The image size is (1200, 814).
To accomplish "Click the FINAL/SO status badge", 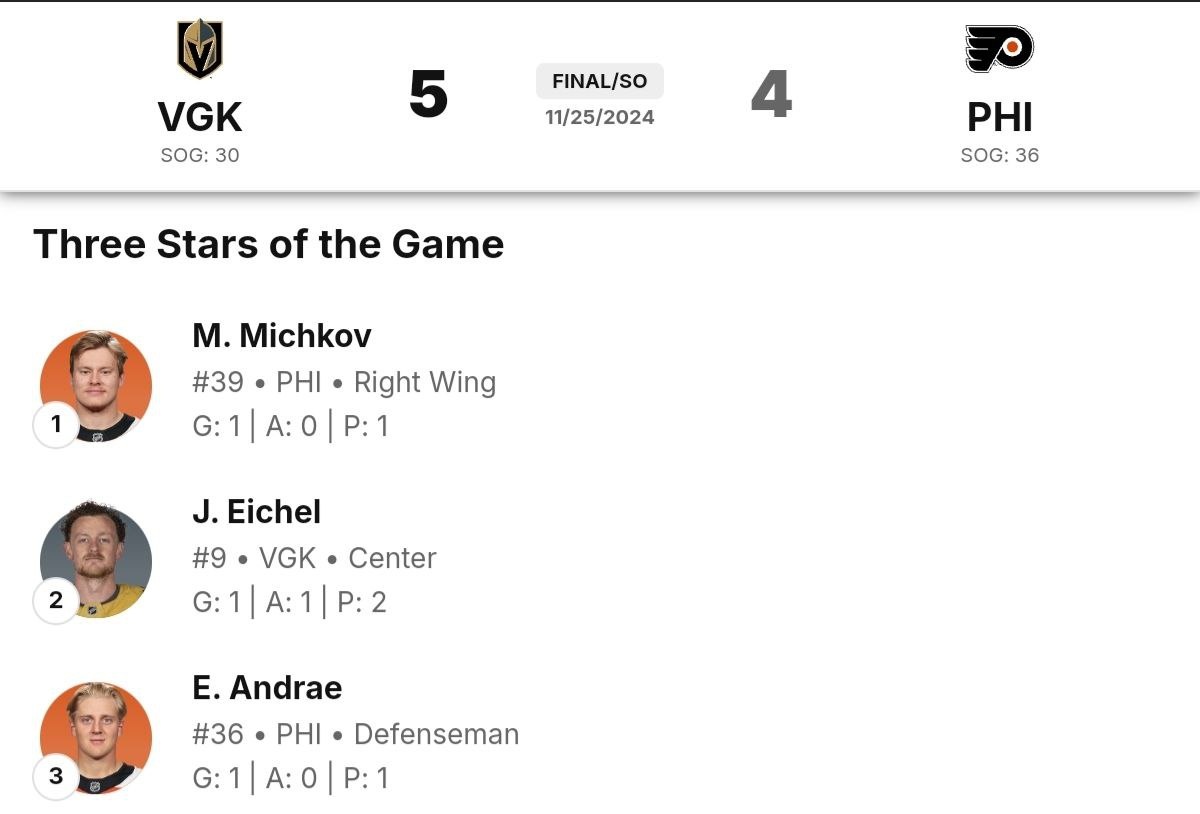I will 600,82.
